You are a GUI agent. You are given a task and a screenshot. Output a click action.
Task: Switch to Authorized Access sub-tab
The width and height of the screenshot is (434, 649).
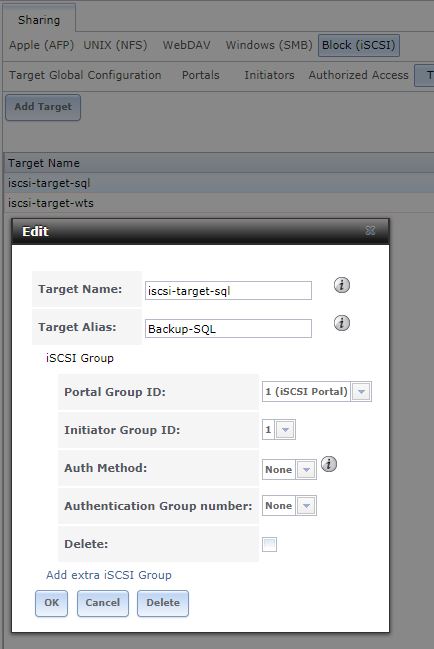pos(358,75)
